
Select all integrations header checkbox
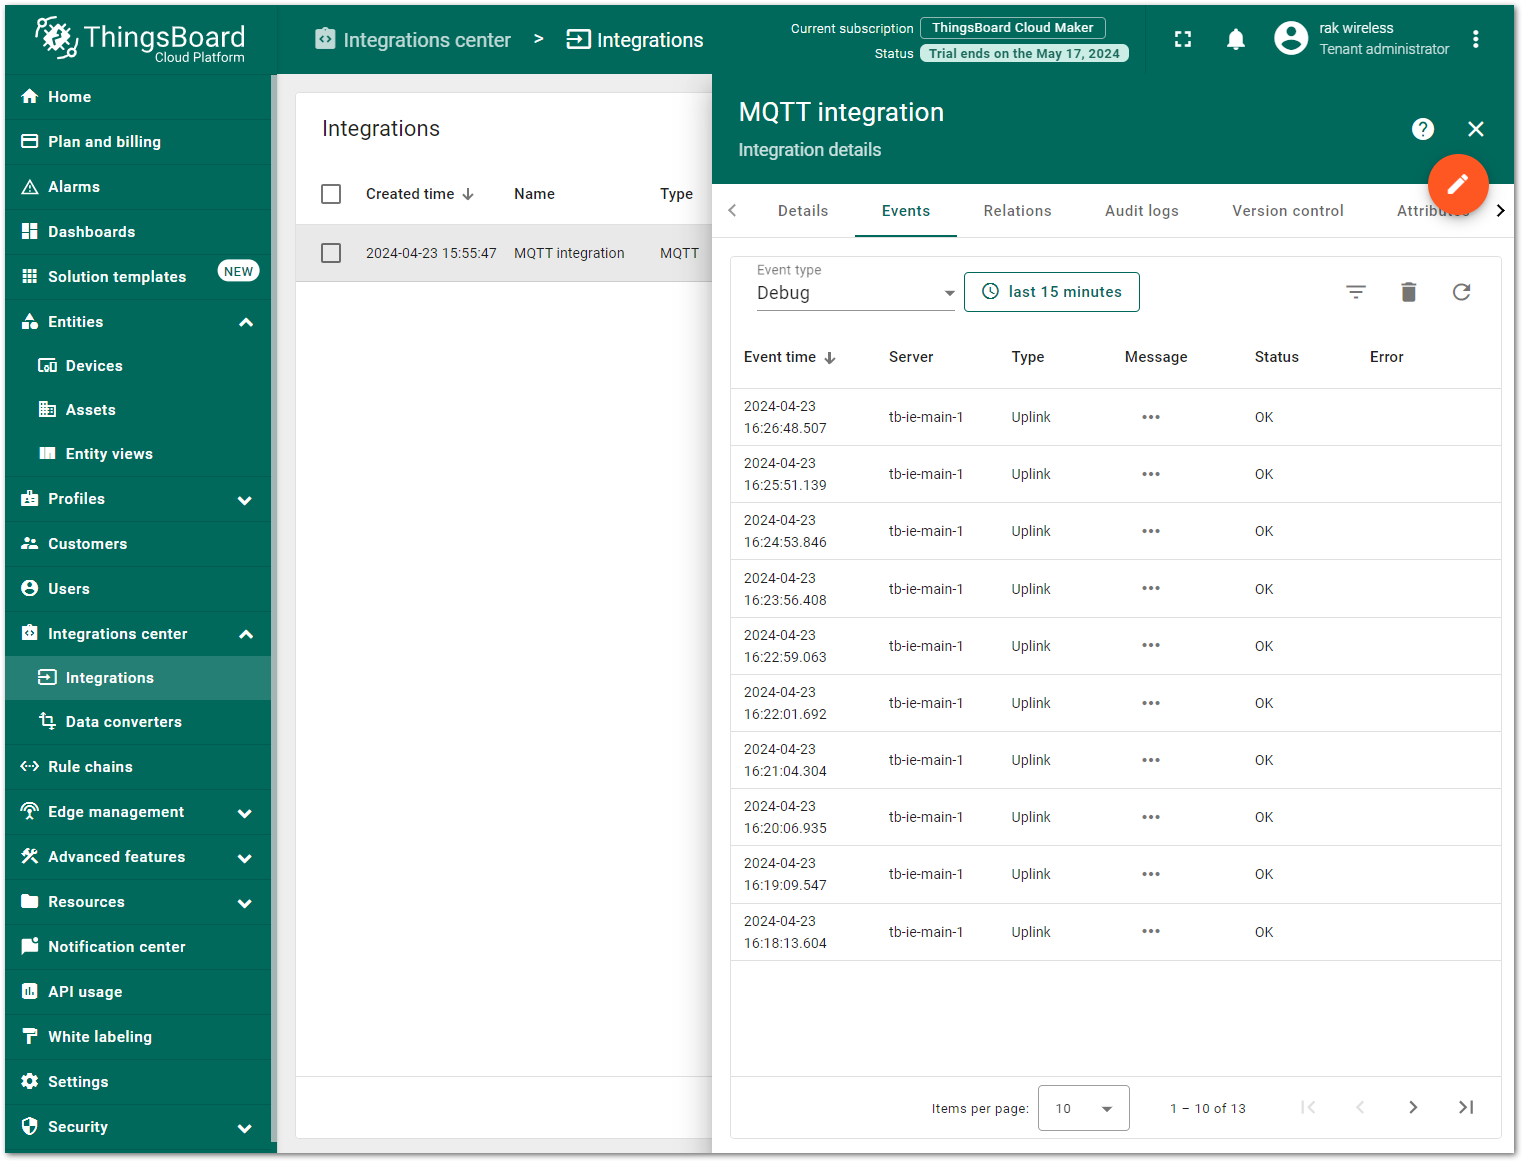point(331,194)
